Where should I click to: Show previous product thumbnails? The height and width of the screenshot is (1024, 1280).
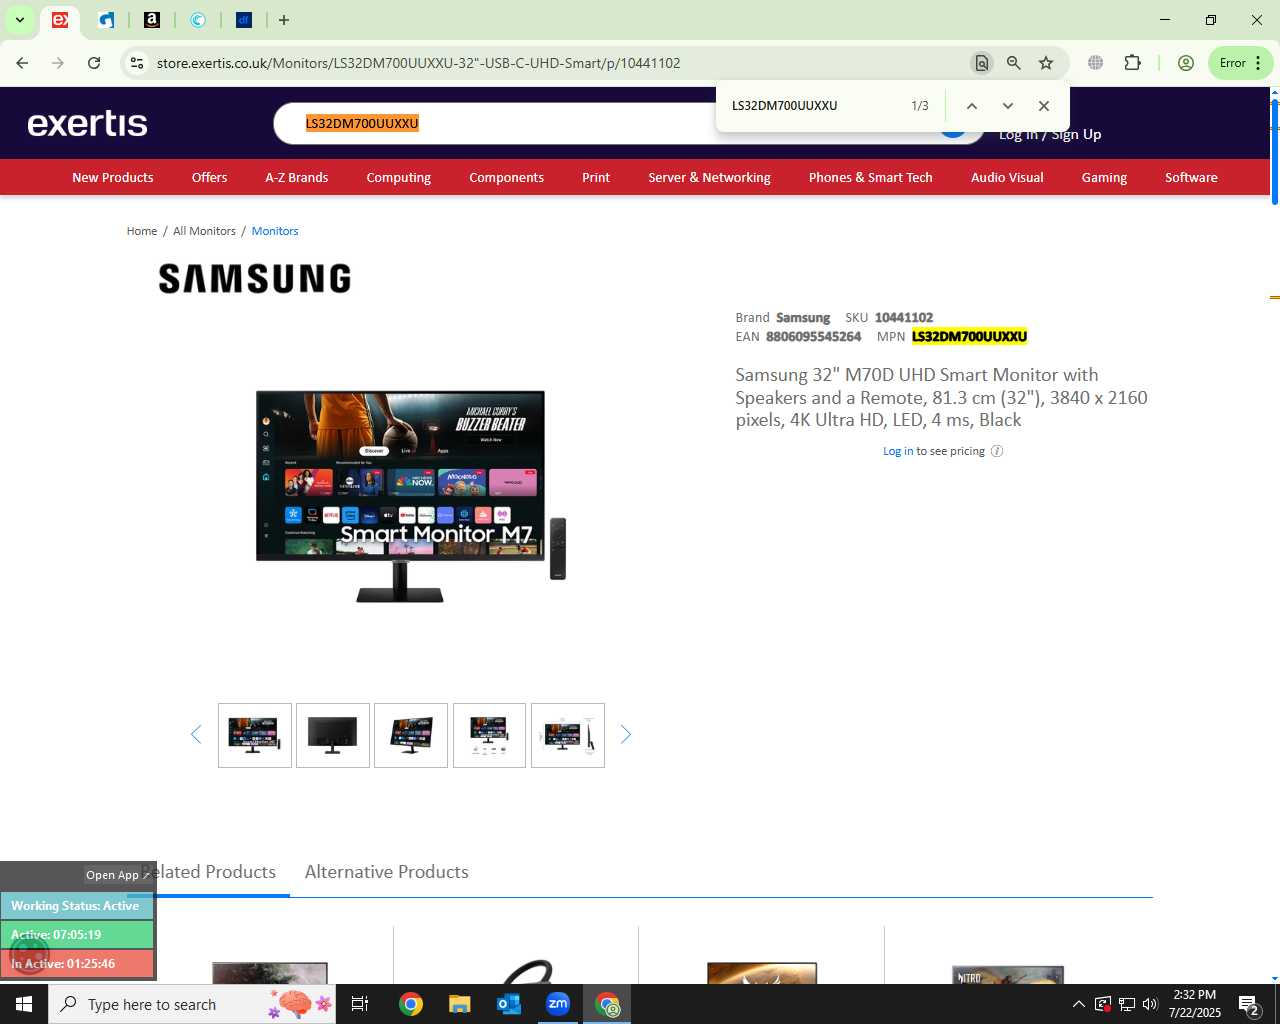(196, 735)
